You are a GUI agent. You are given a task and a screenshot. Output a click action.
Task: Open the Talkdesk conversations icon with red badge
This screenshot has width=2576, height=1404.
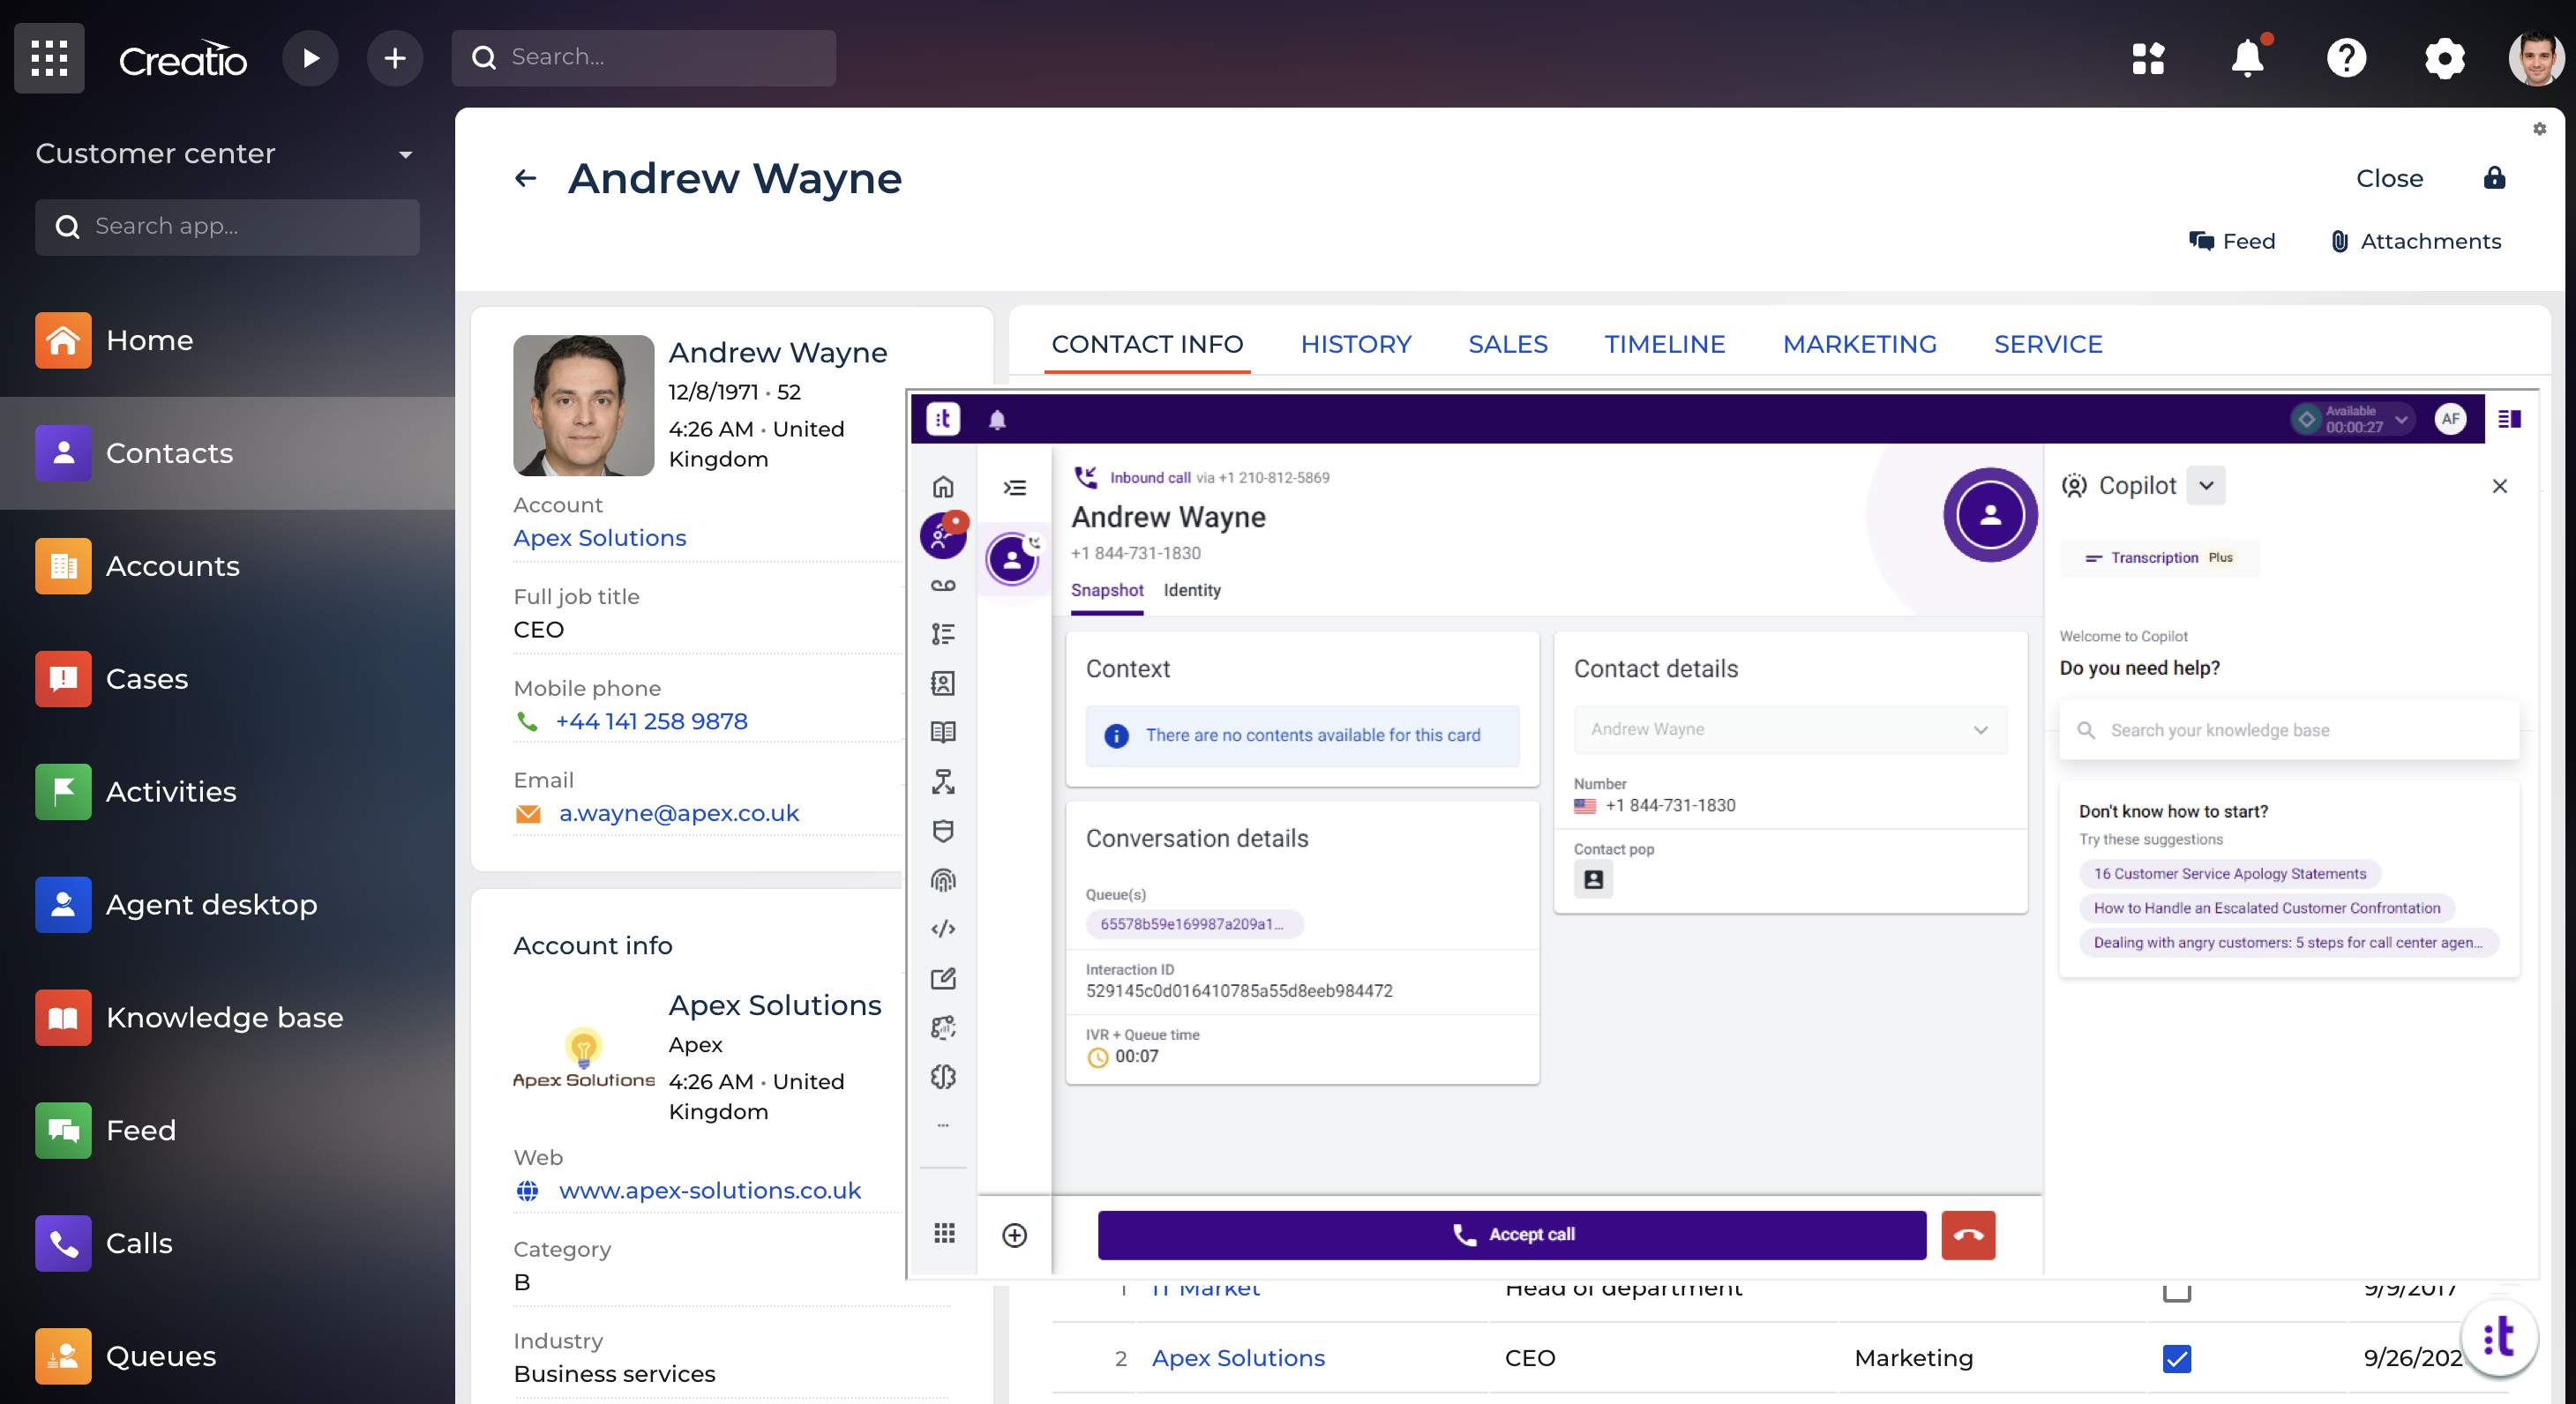[x=942, y=536]
